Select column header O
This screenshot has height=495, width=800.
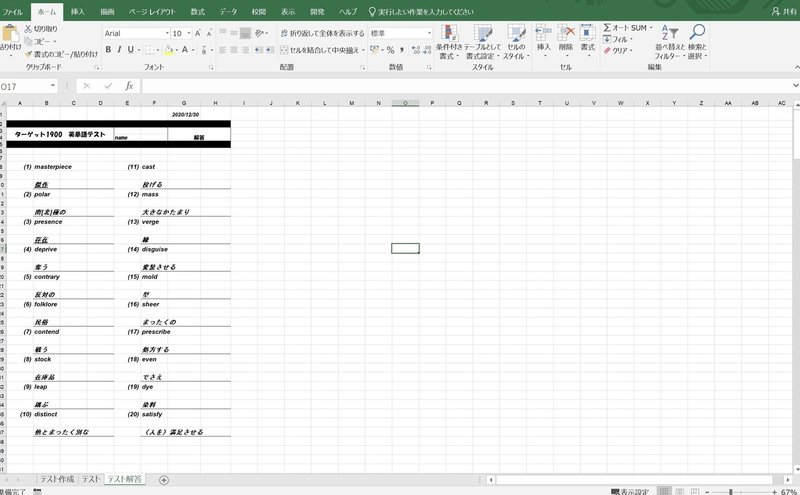coord(405,103)
